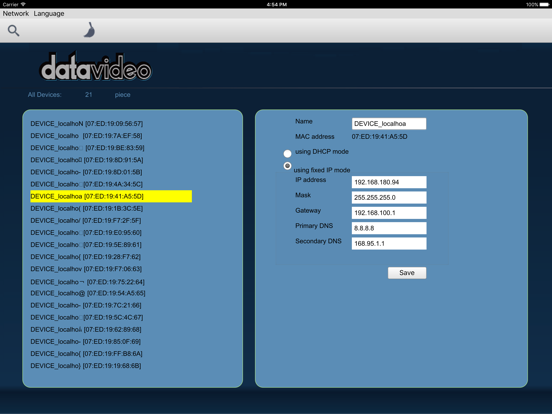
Task: Edit the Primary DNS field 8.8.8.8
Action: (x=389, y=228)
